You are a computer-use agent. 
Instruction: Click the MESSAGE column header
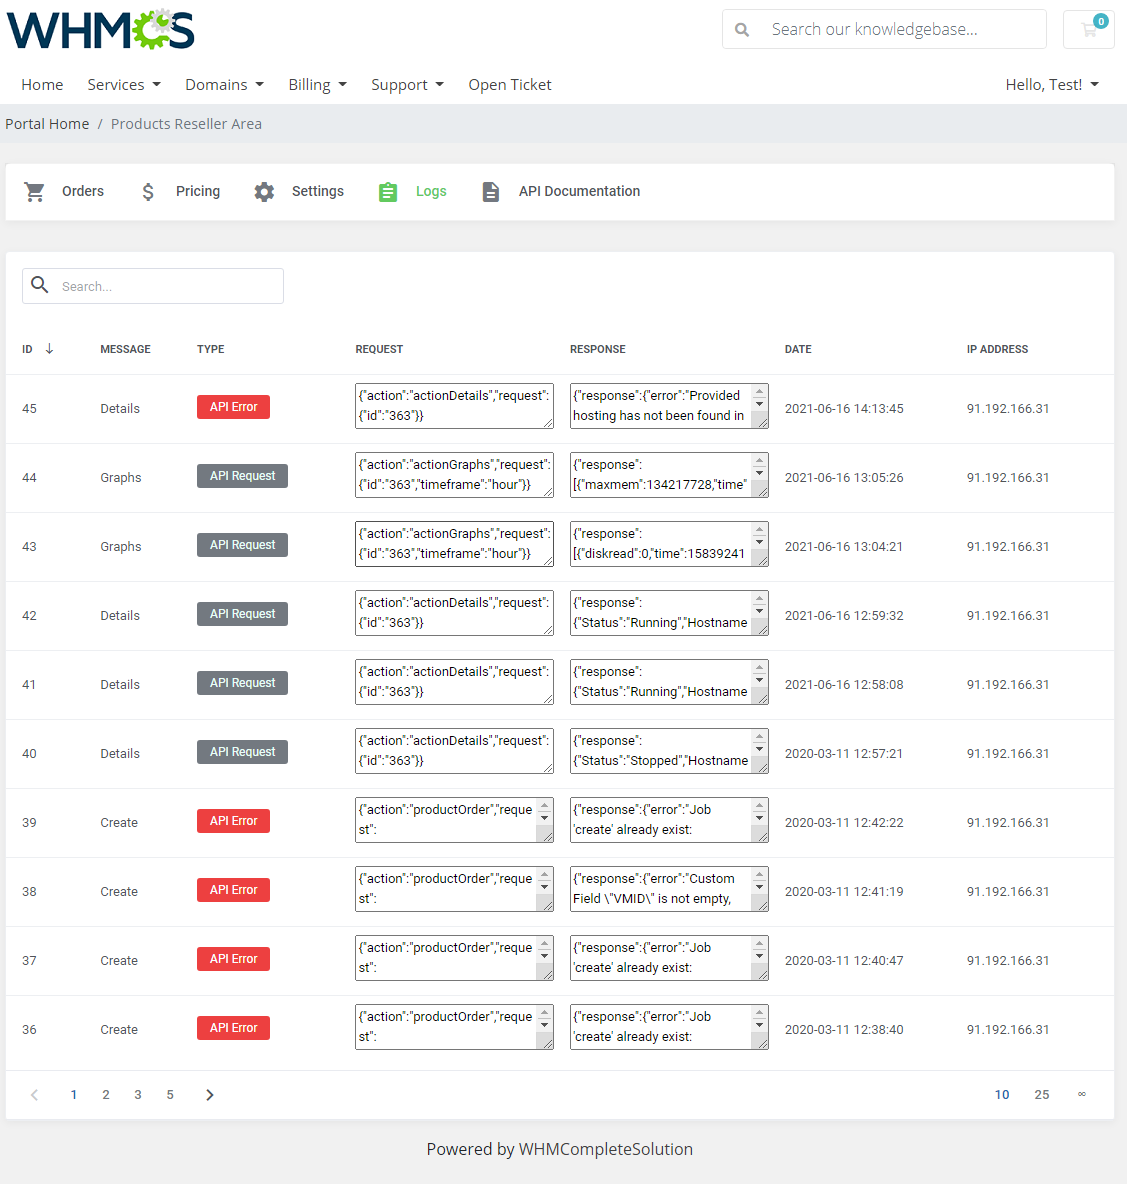[x=125, y=349]
